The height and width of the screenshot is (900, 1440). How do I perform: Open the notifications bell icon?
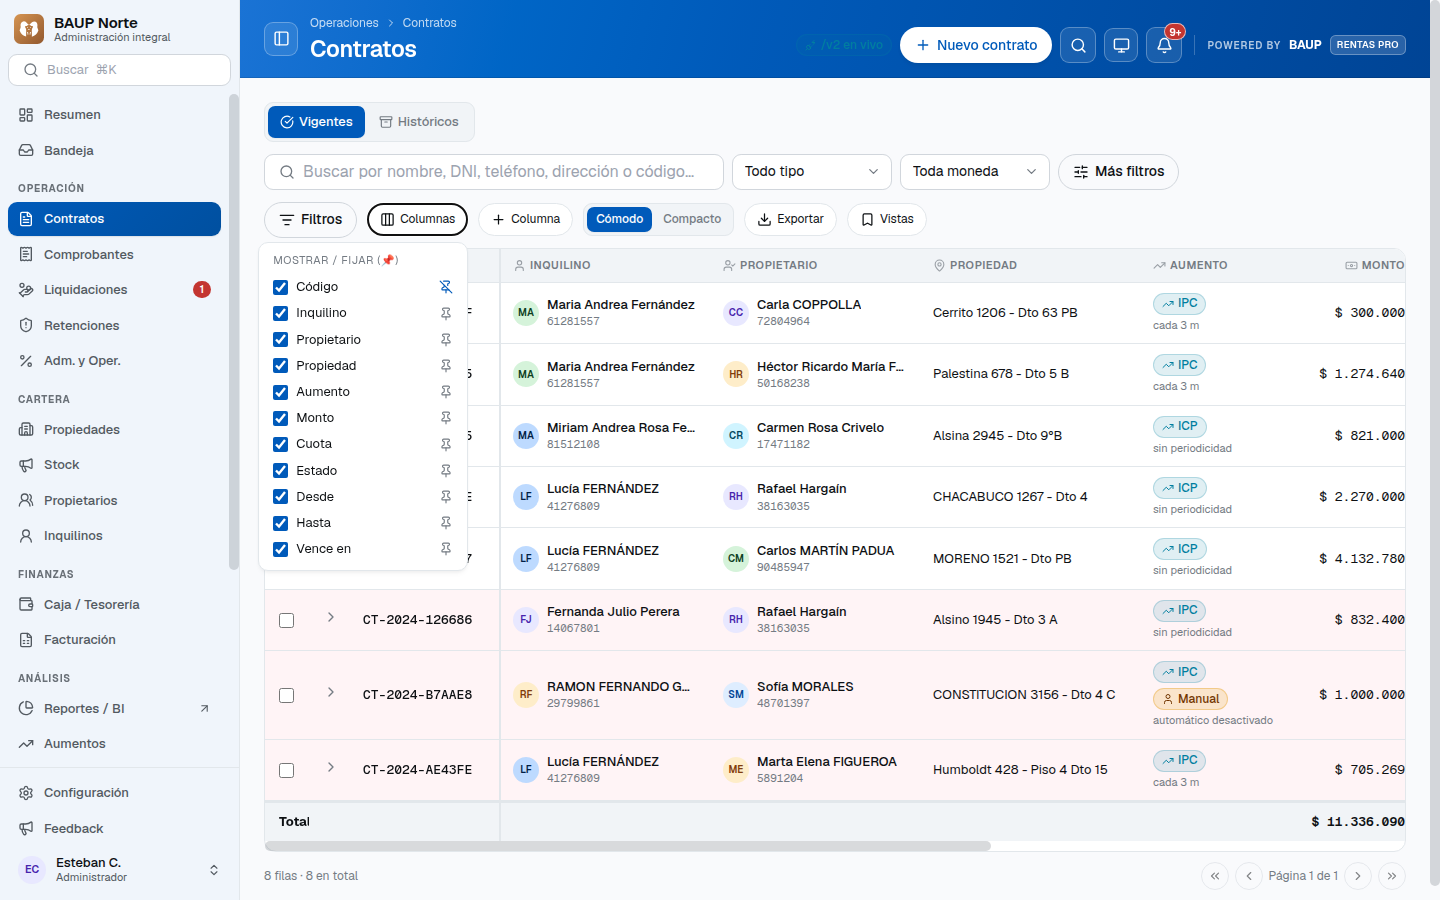1164,45
